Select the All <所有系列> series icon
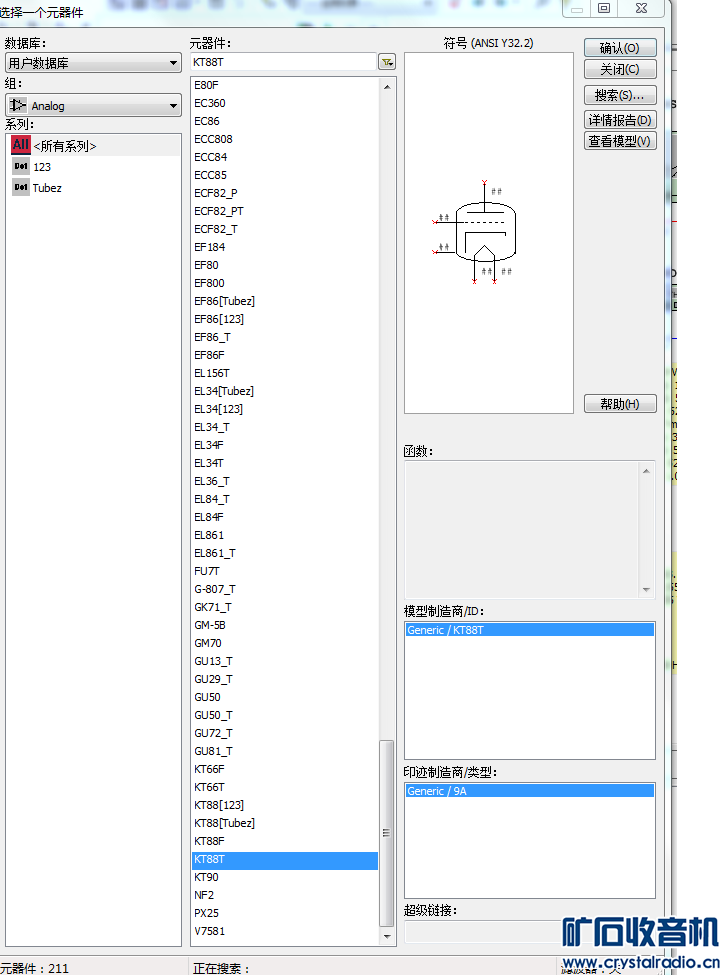 (x=21, y=145)
